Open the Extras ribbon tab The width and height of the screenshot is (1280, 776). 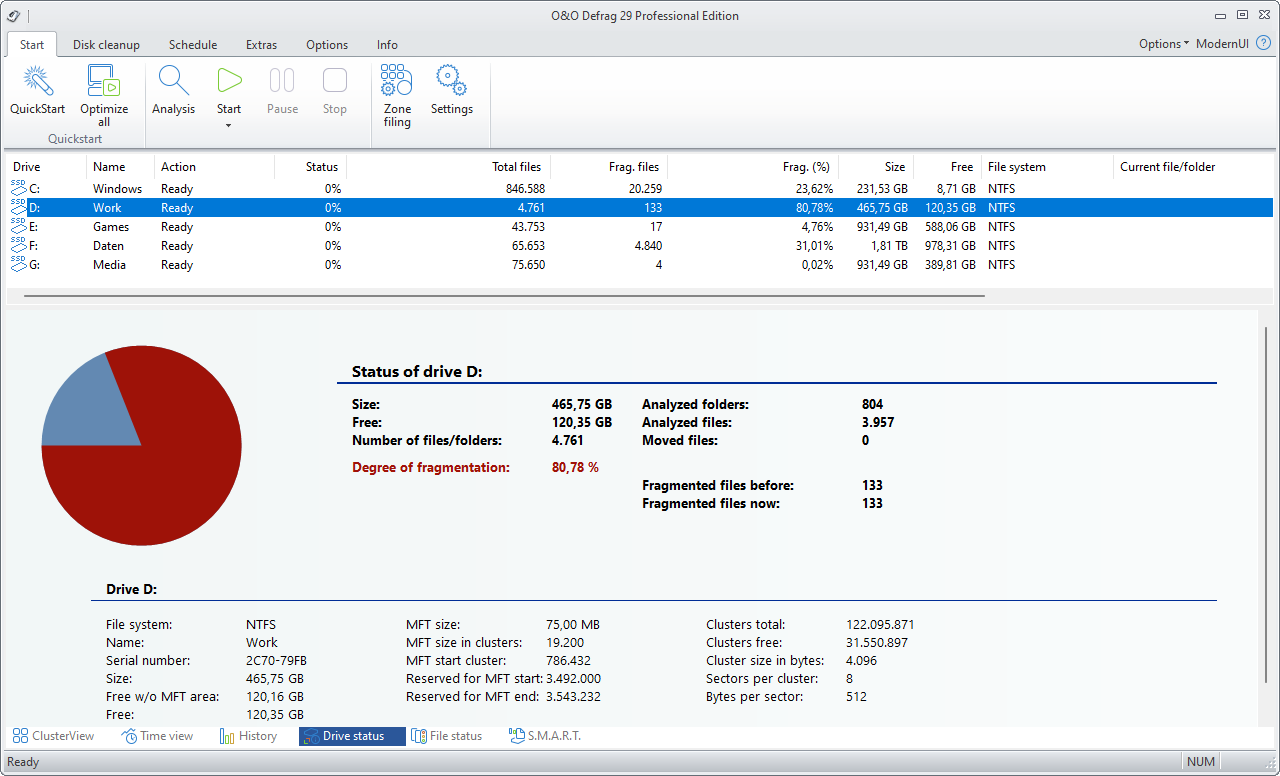click(261, 45)
